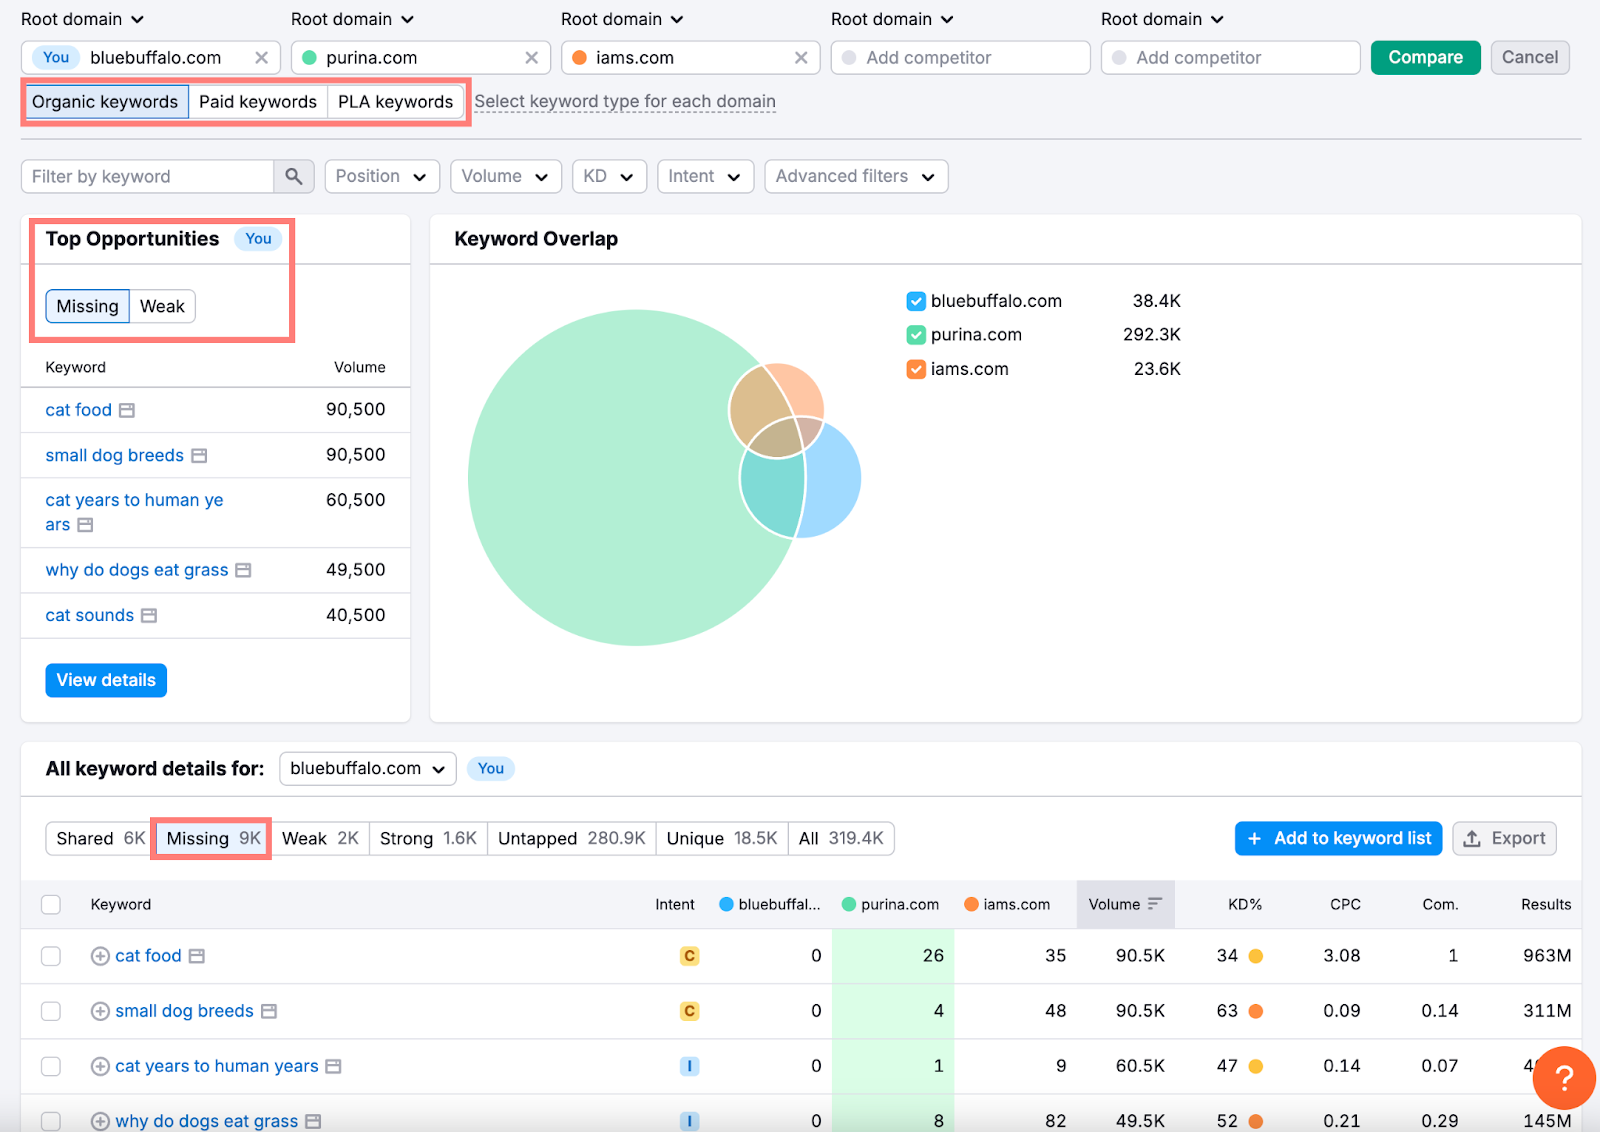Screen dimensions: 1600x1132
Task: Expand the Intent filter dropdown
Action: (x=705, y=176)
